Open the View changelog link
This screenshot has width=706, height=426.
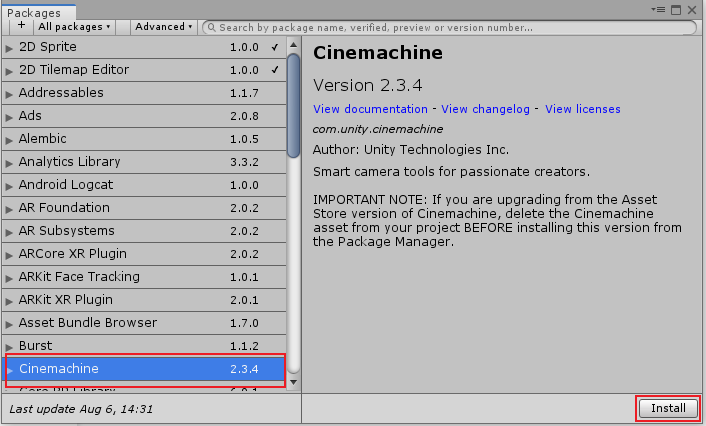pyautogui.click(x=484, y=109)
